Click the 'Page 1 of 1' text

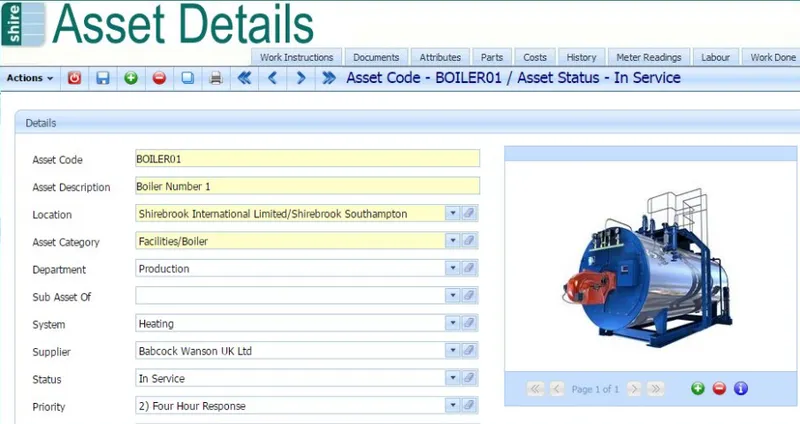[595, 389]
